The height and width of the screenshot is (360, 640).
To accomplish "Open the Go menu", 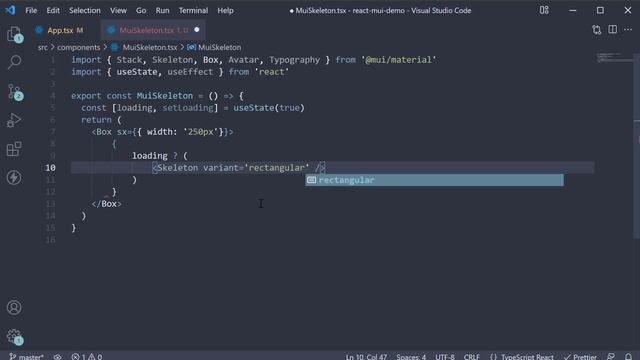I will coord(141,10).
